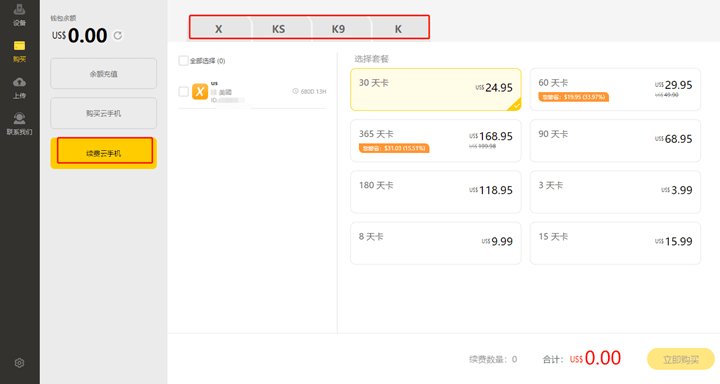This screenshot has width=720, height=384.
Task: Click the 续费数量: 0 text
Action: 493,359
